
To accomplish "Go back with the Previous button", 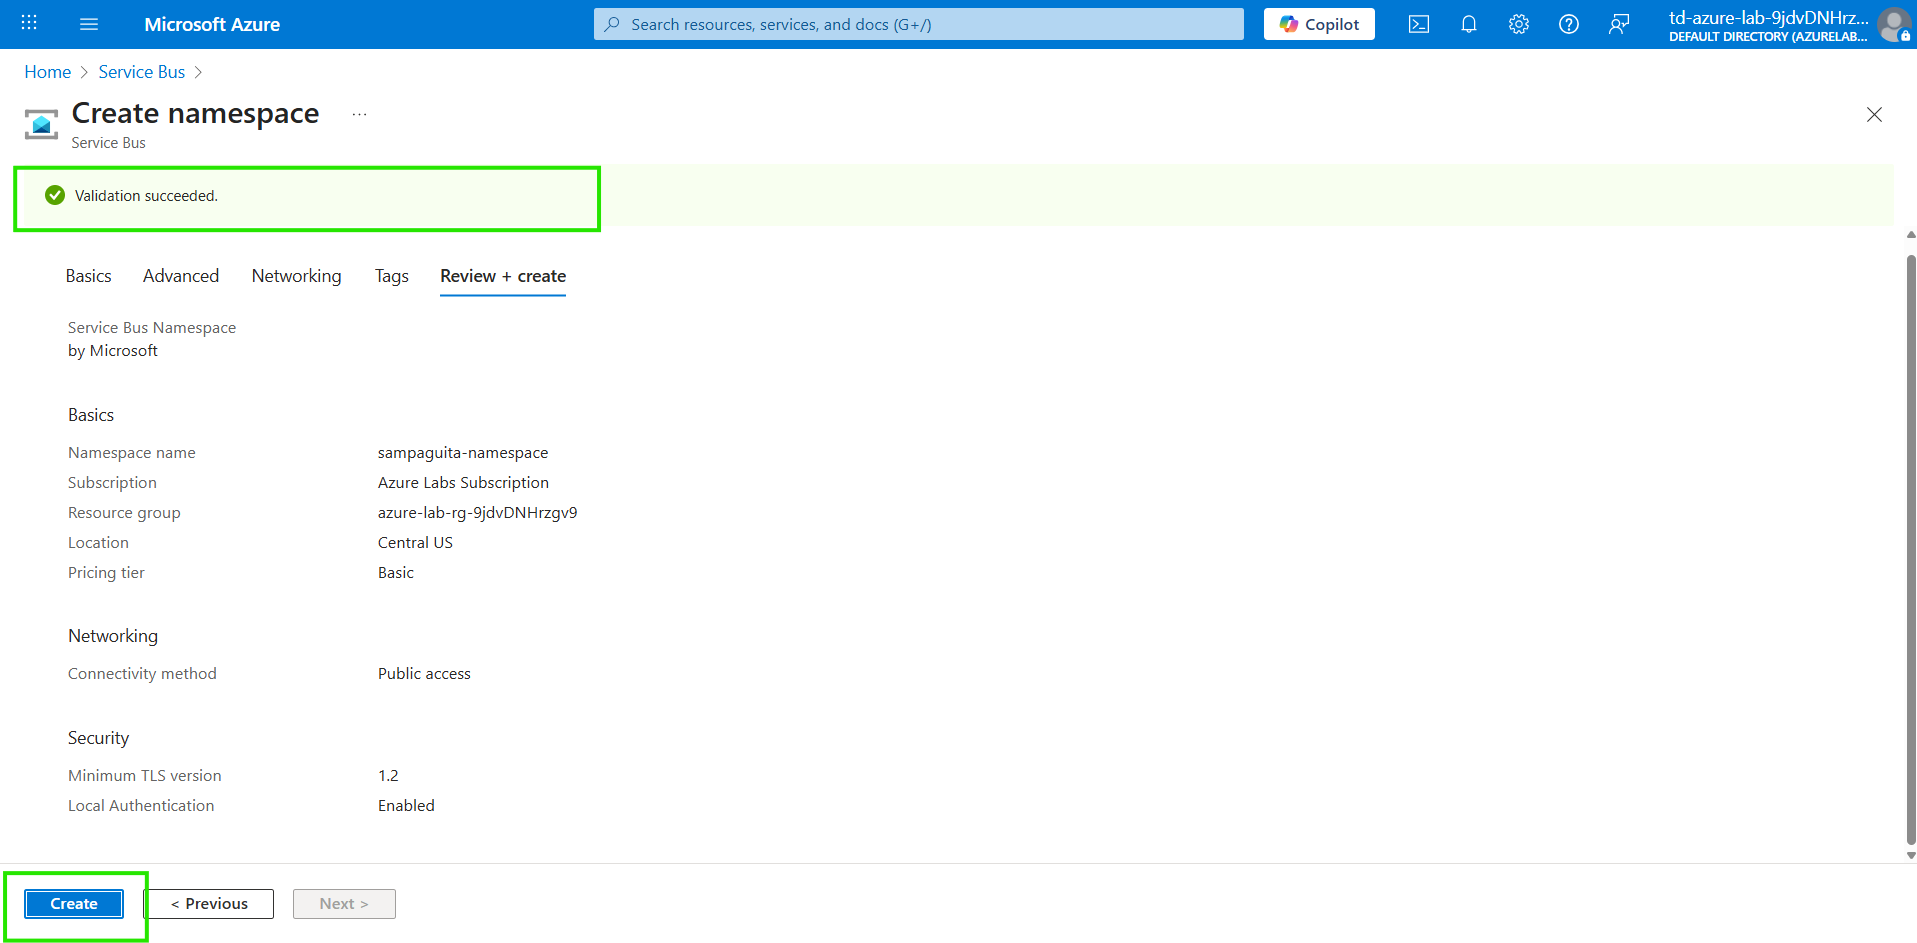I will click(209, 903).
